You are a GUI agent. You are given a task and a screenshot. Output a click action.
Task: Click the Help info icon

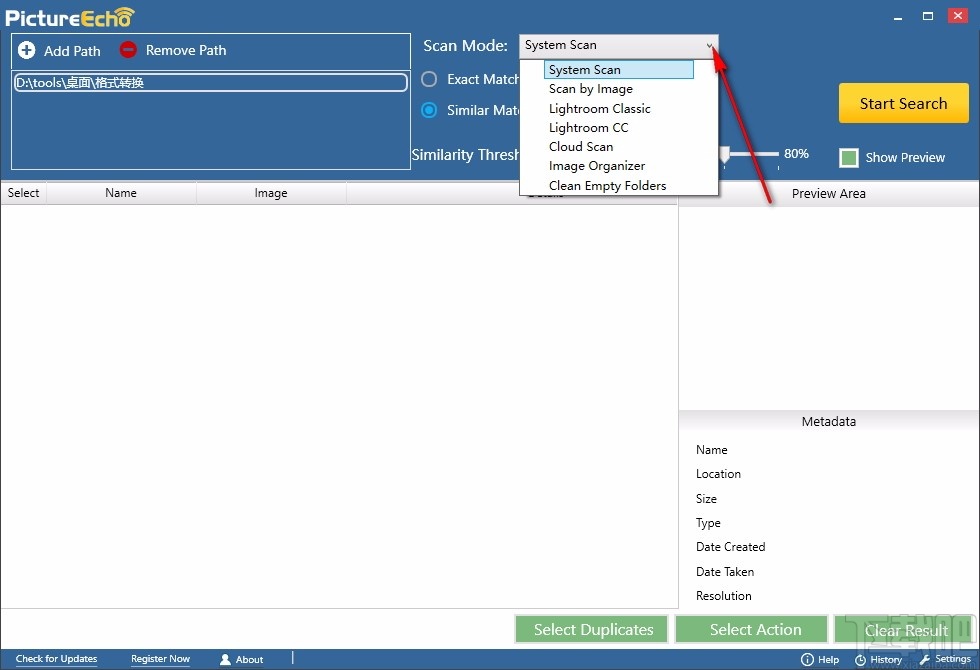(807, 659)
